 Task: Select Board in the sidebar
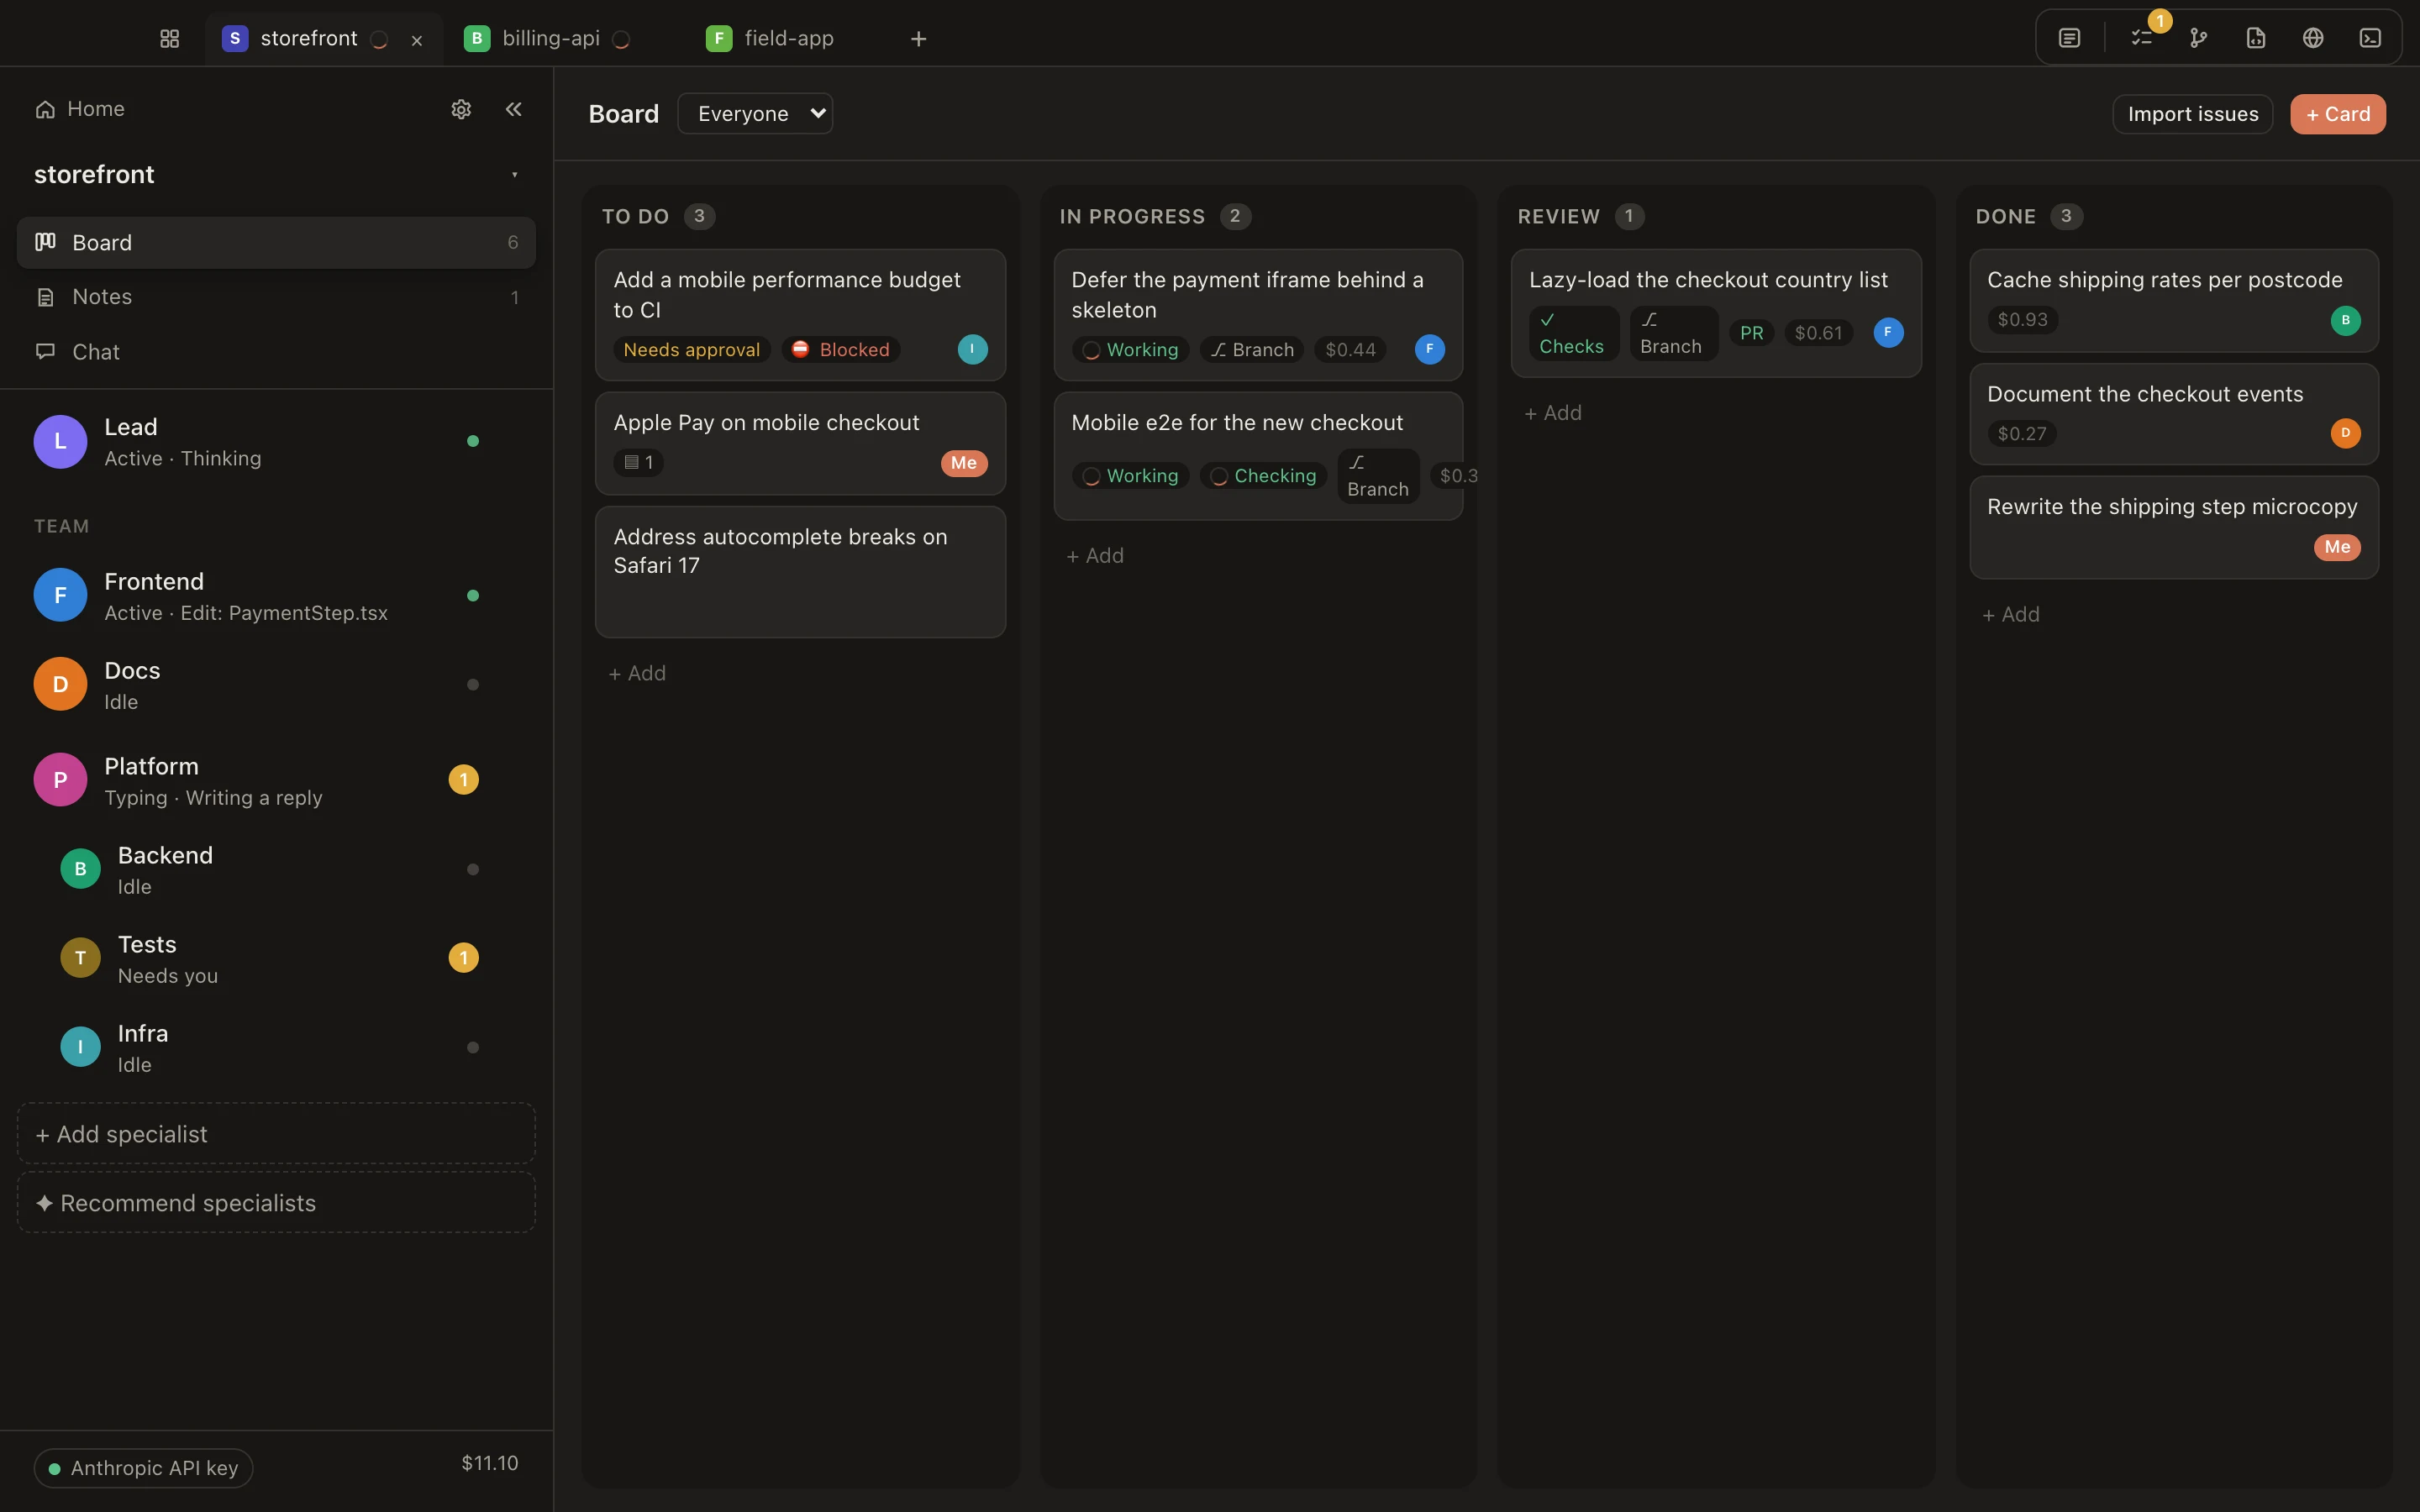(276, 243)
